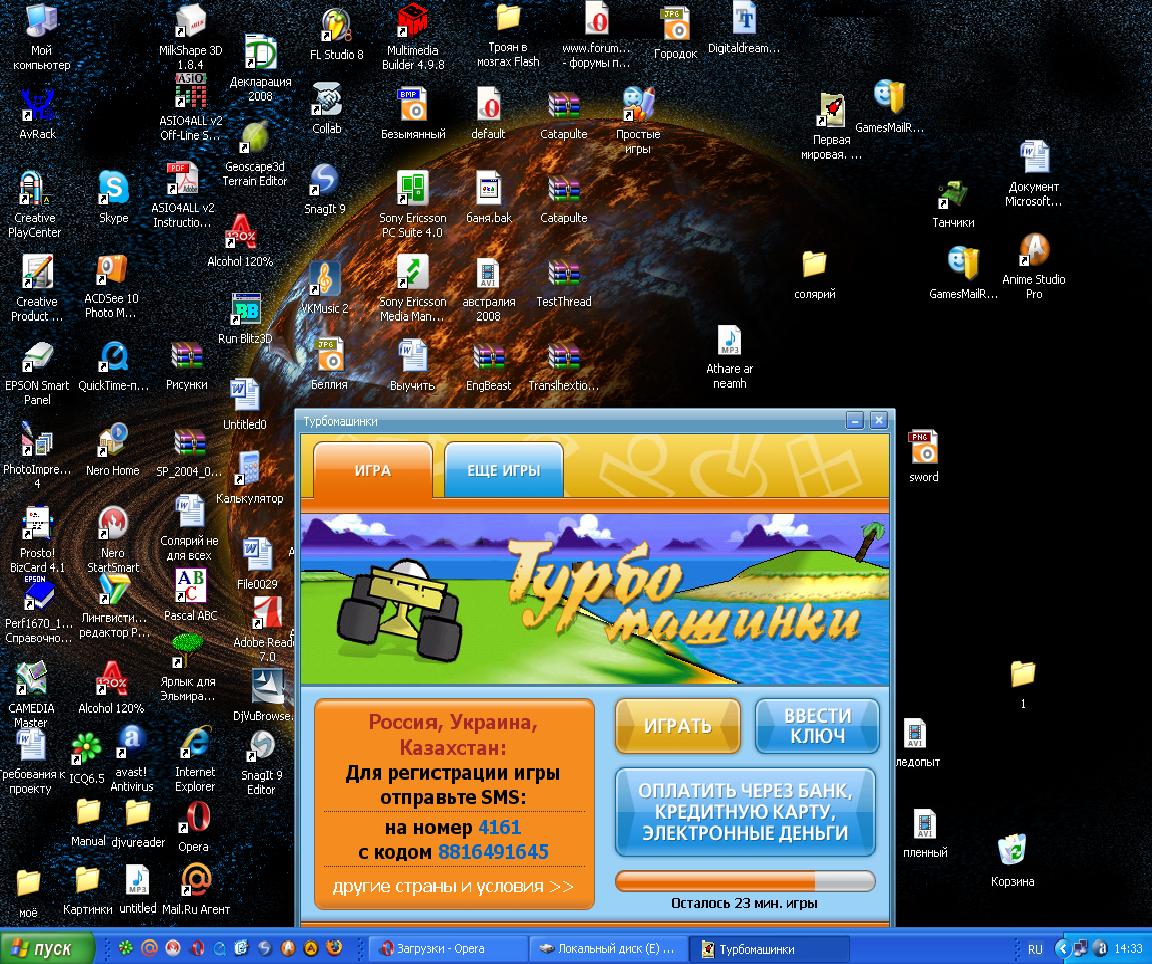Open the Корзина recycle bin
The image size is (1152, 964).
(x=1012, y=853)
